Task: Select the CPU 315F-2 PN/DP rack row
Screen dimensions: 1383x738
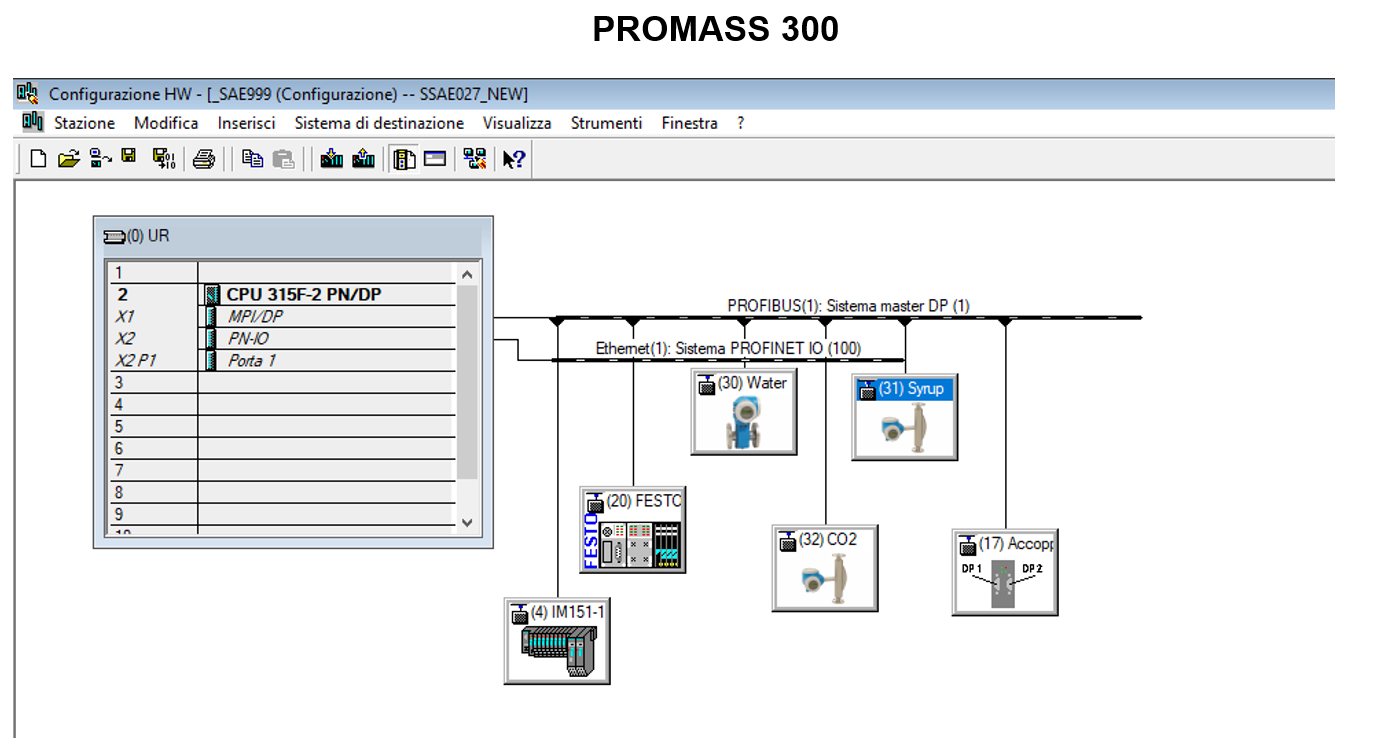Action: (x=282, y=294)
